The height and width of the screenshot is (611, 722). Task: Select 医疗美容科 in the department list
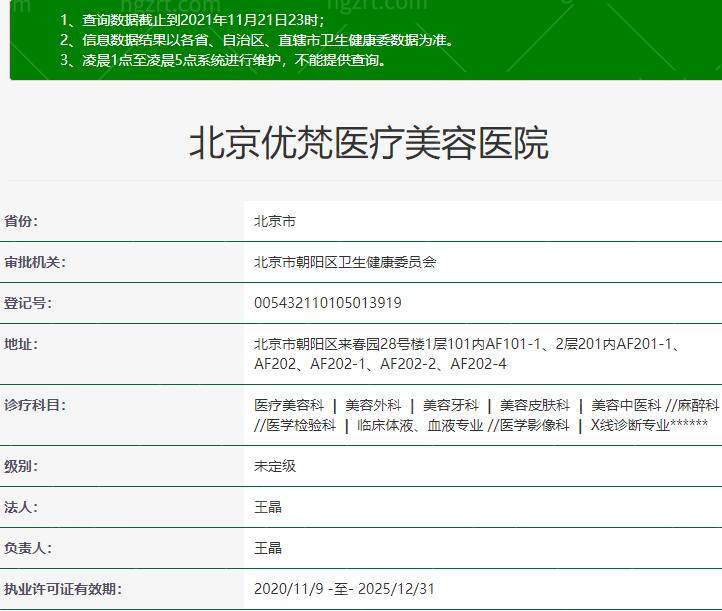pyautogui.click(x=289, y=405)
